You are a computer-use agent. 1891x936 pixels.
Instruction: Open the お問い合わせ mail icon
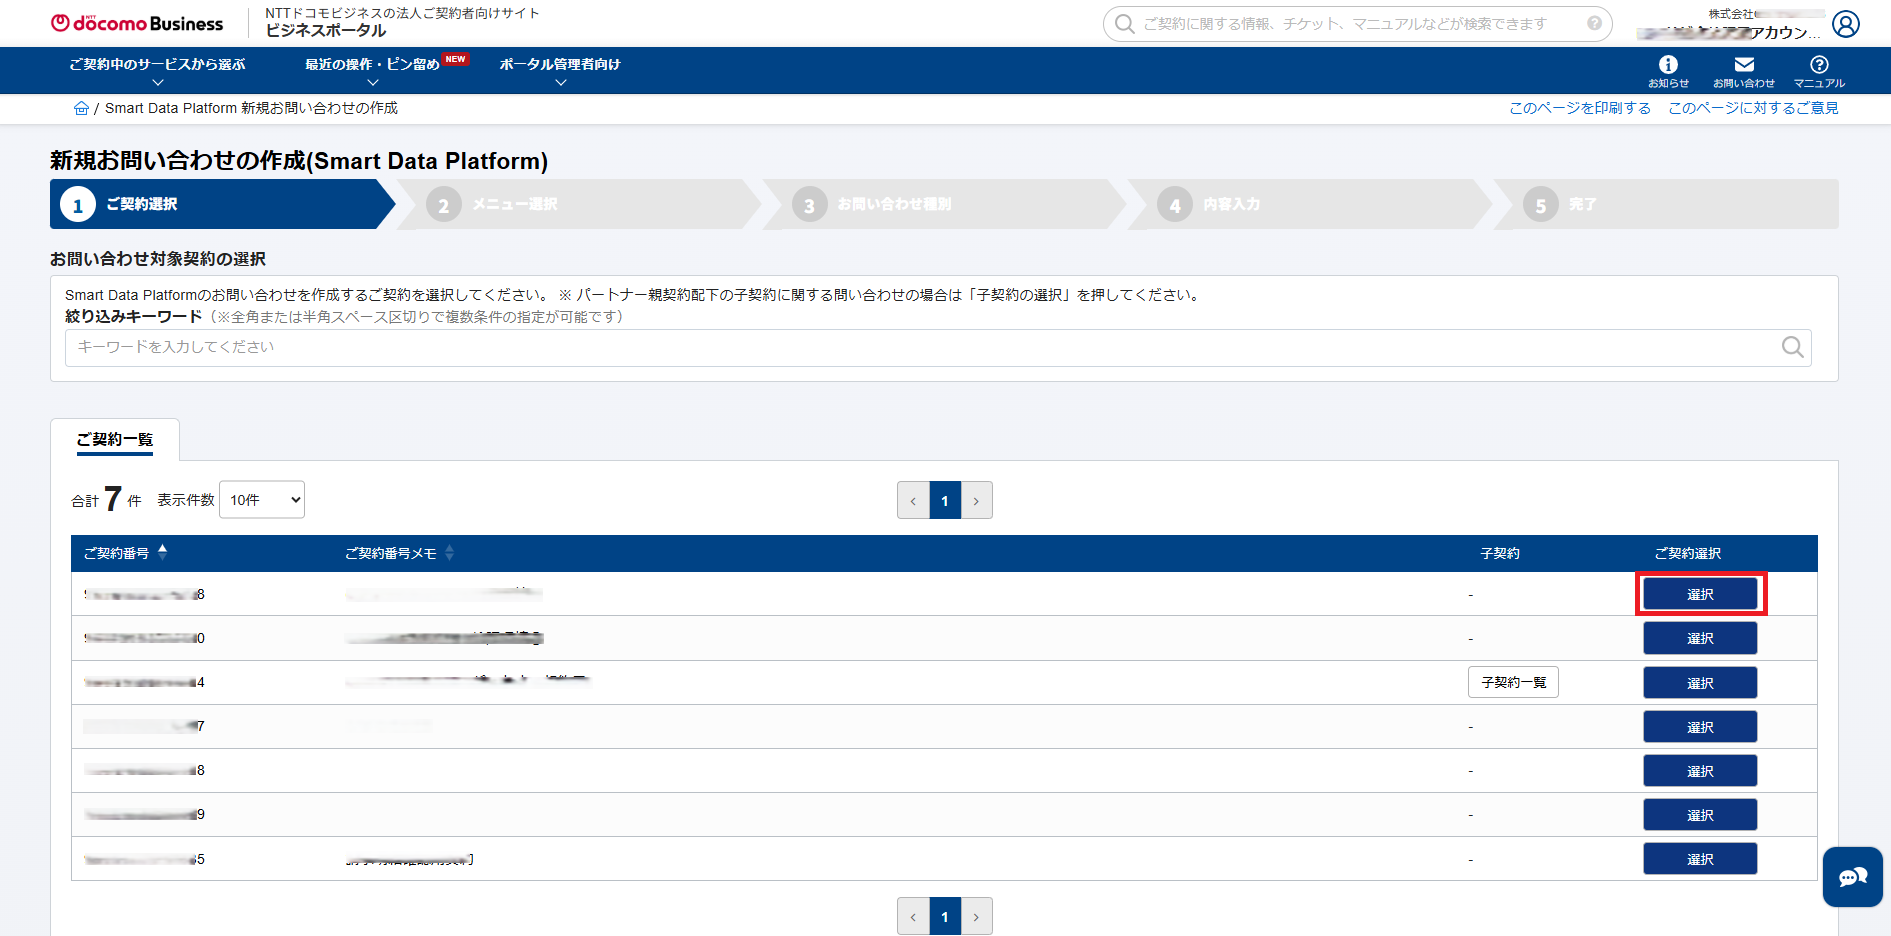(1743, 70)
